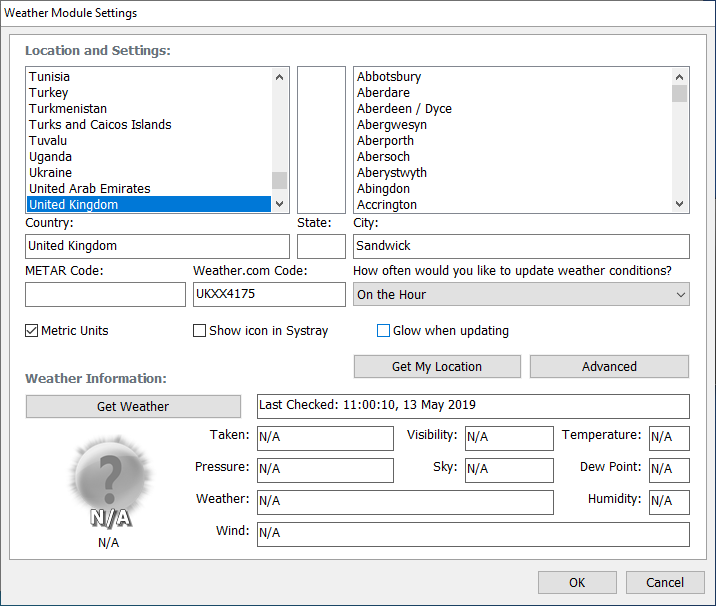The width and height of the screenshot is (716, 606).
Task: Choose Aberdeen / Dyce from city list
Action: point(404,109)
